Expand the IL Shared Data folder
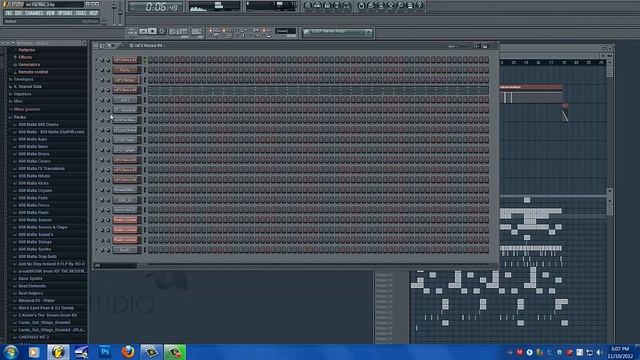 tap(27, 87)
